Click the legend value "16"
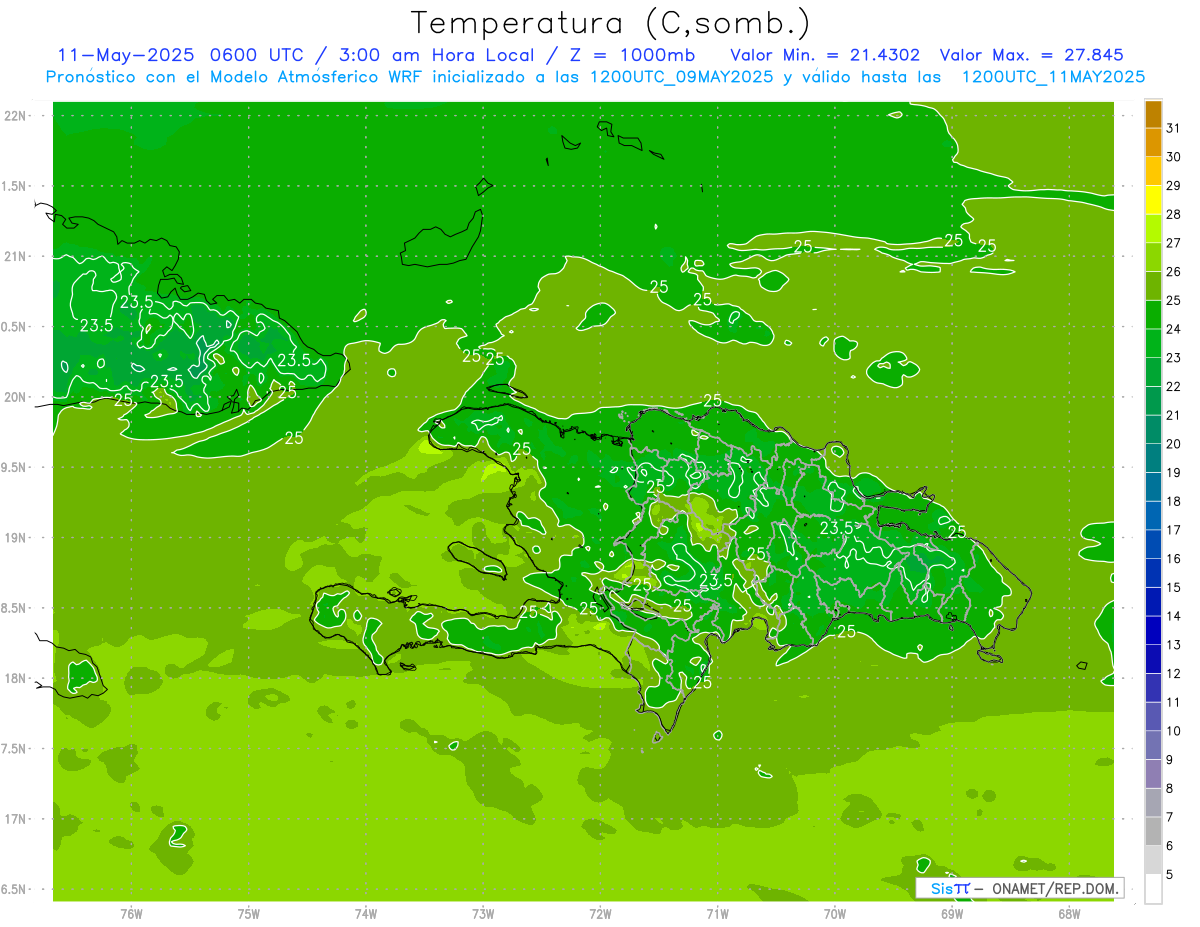This screenshot has width=1200, height=927. tap(1173, 559)
